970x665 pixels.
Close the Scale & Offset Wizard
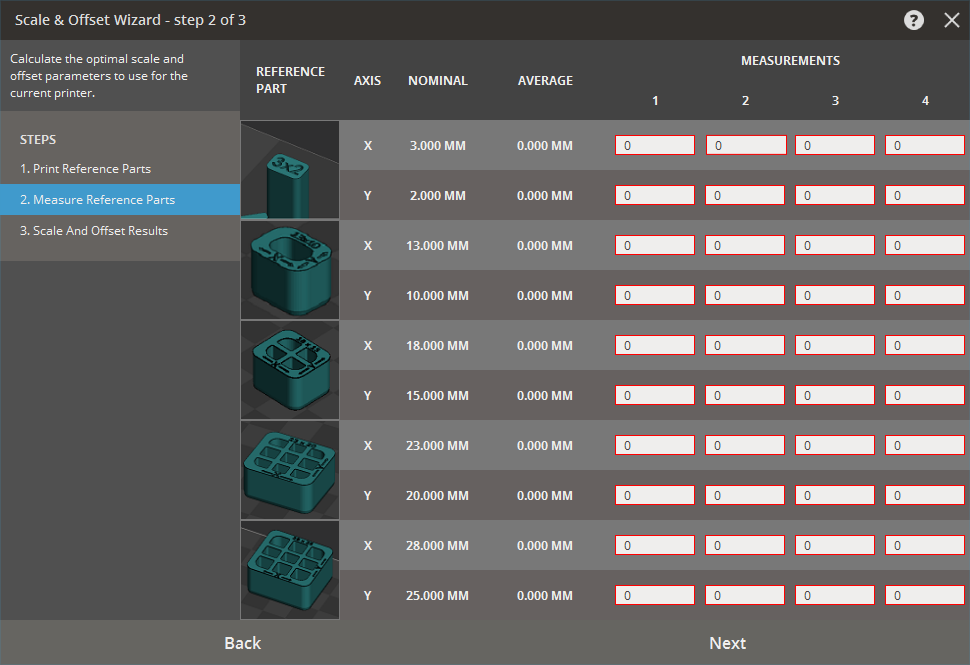(951, 20)
